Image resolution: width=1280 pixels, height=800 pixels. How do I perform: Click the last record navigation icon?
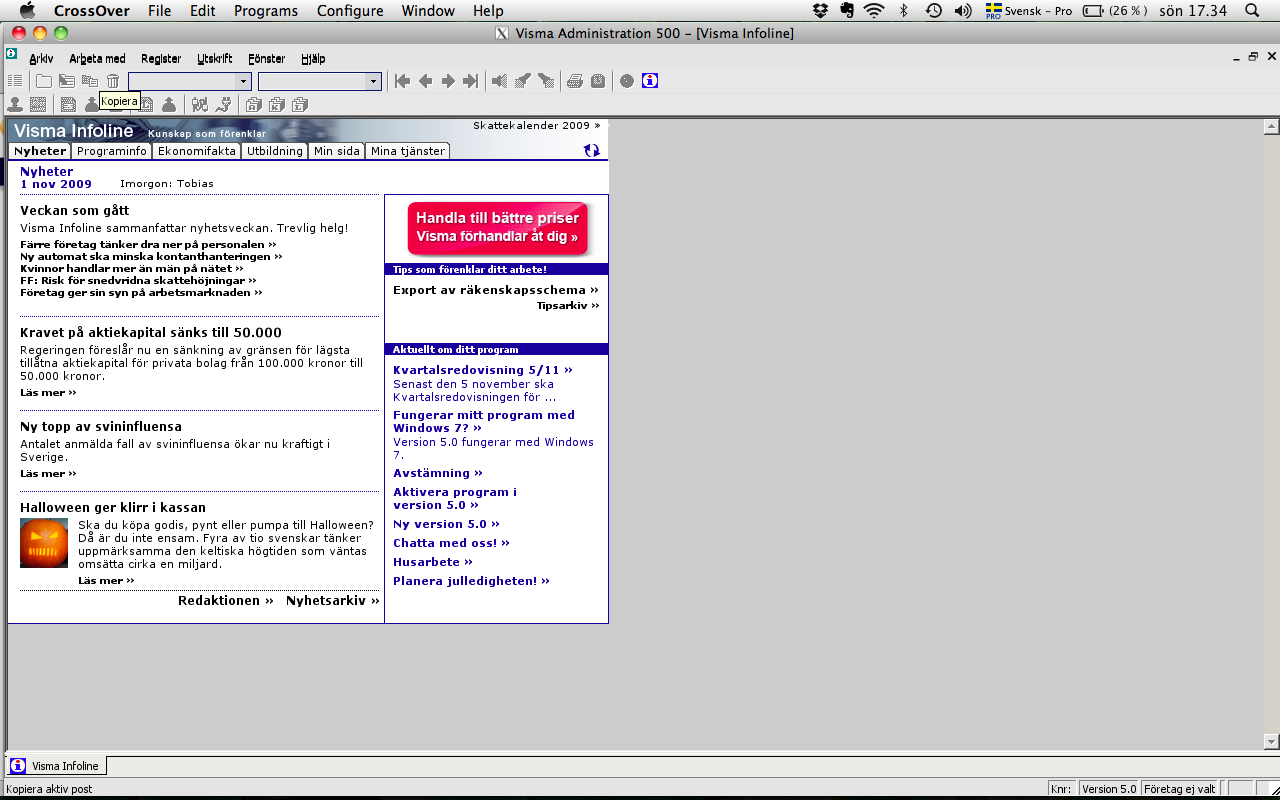(x=469, y=81)
